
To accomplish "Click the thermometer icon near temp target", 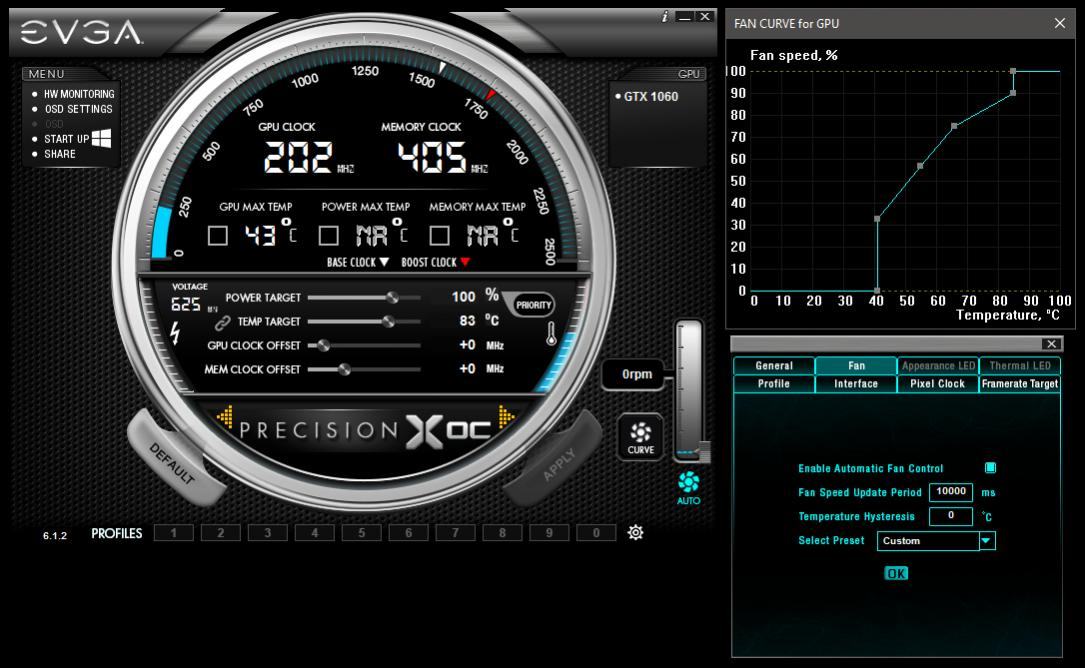I will (x=551, y=334).
